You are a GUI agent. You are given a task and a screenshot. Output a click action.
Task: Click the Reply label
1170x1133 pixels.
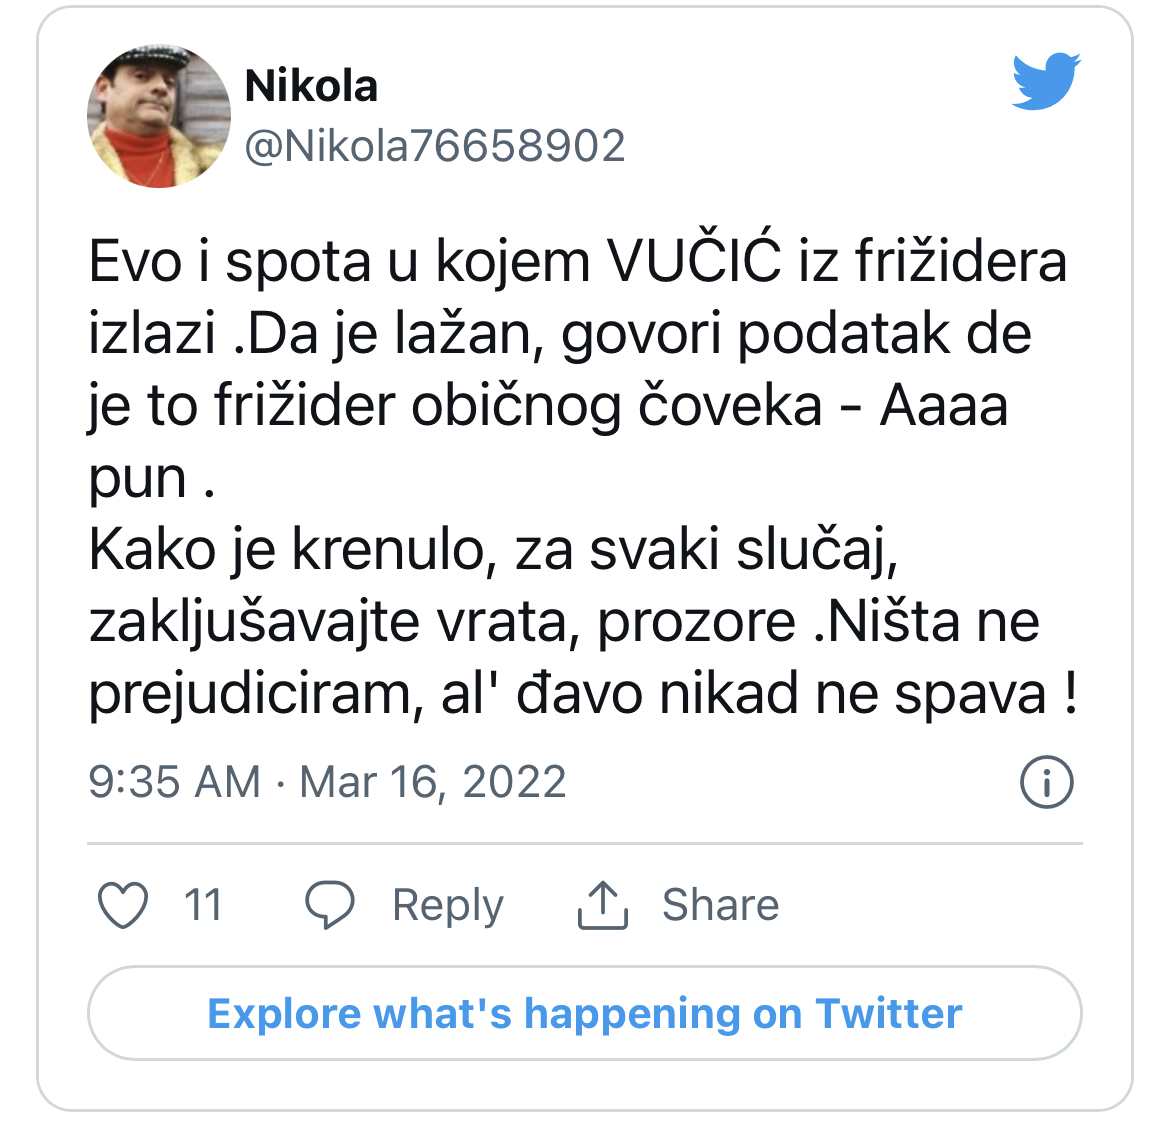click(447, 905)
